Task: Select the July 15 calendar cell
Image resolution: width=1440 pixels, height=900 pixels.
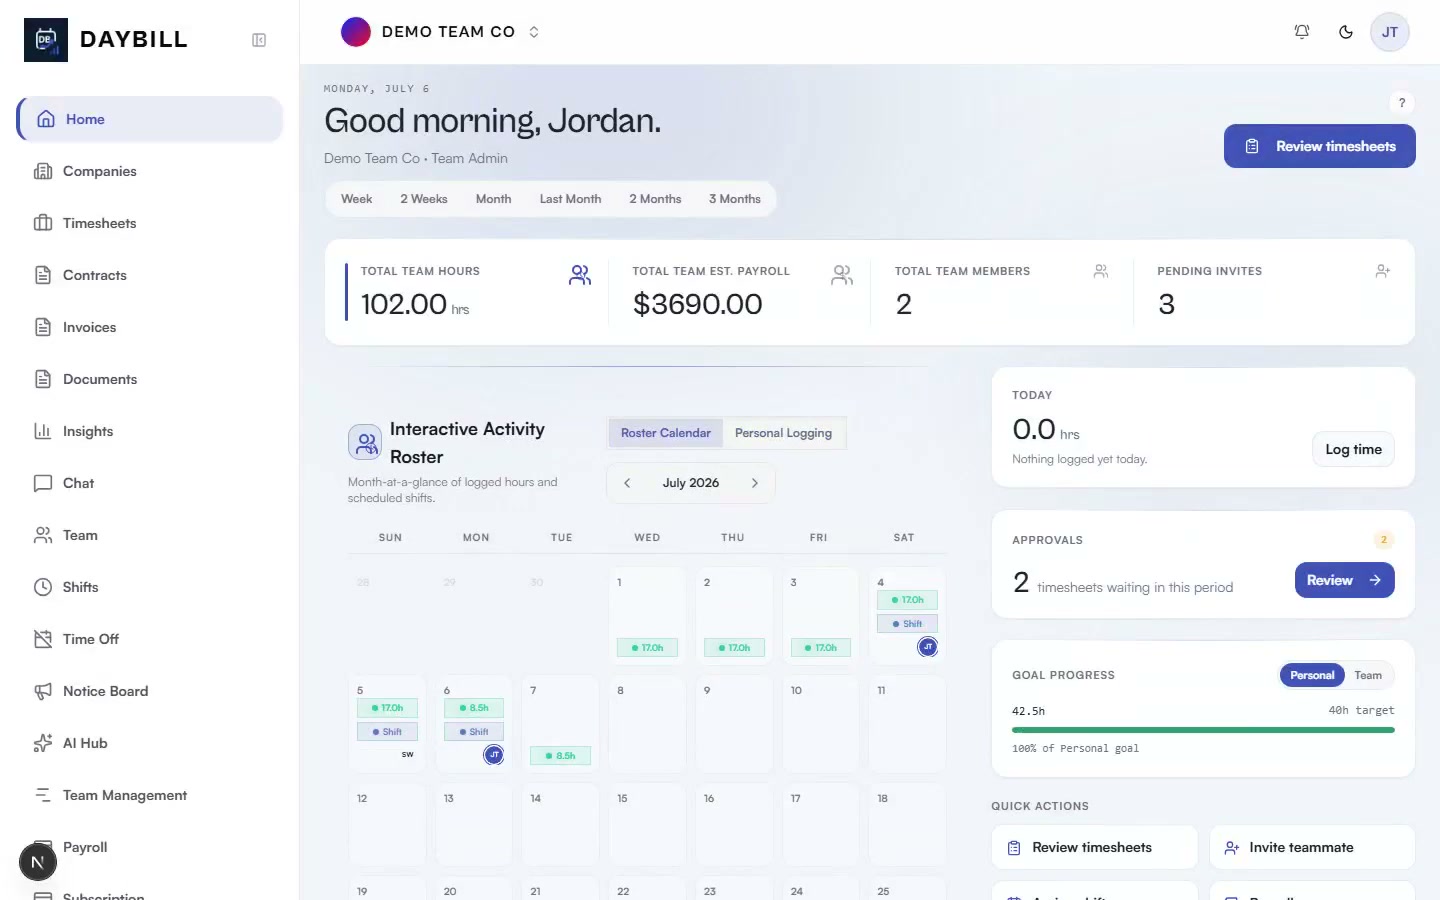Action: click(x=647, y=824)
